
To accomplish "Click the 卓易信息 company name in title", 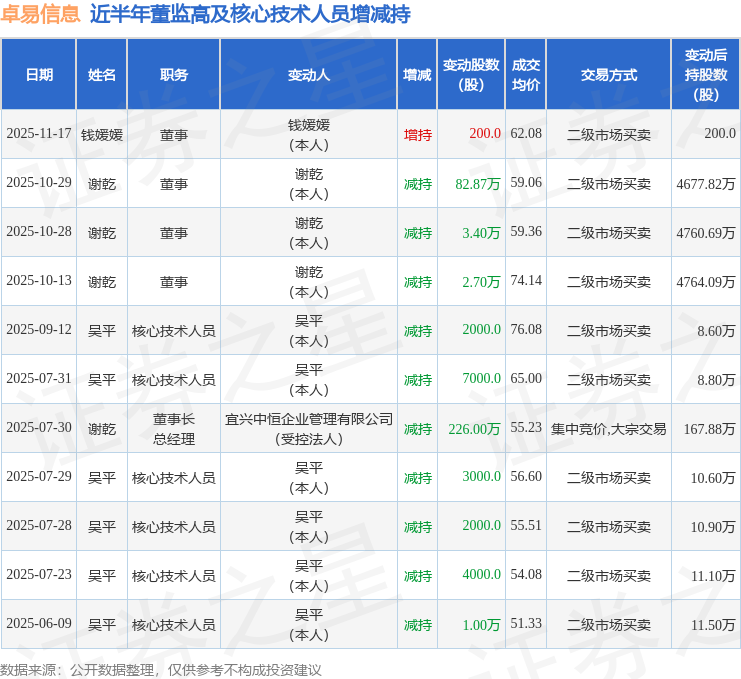I will [x=41, y=15].
